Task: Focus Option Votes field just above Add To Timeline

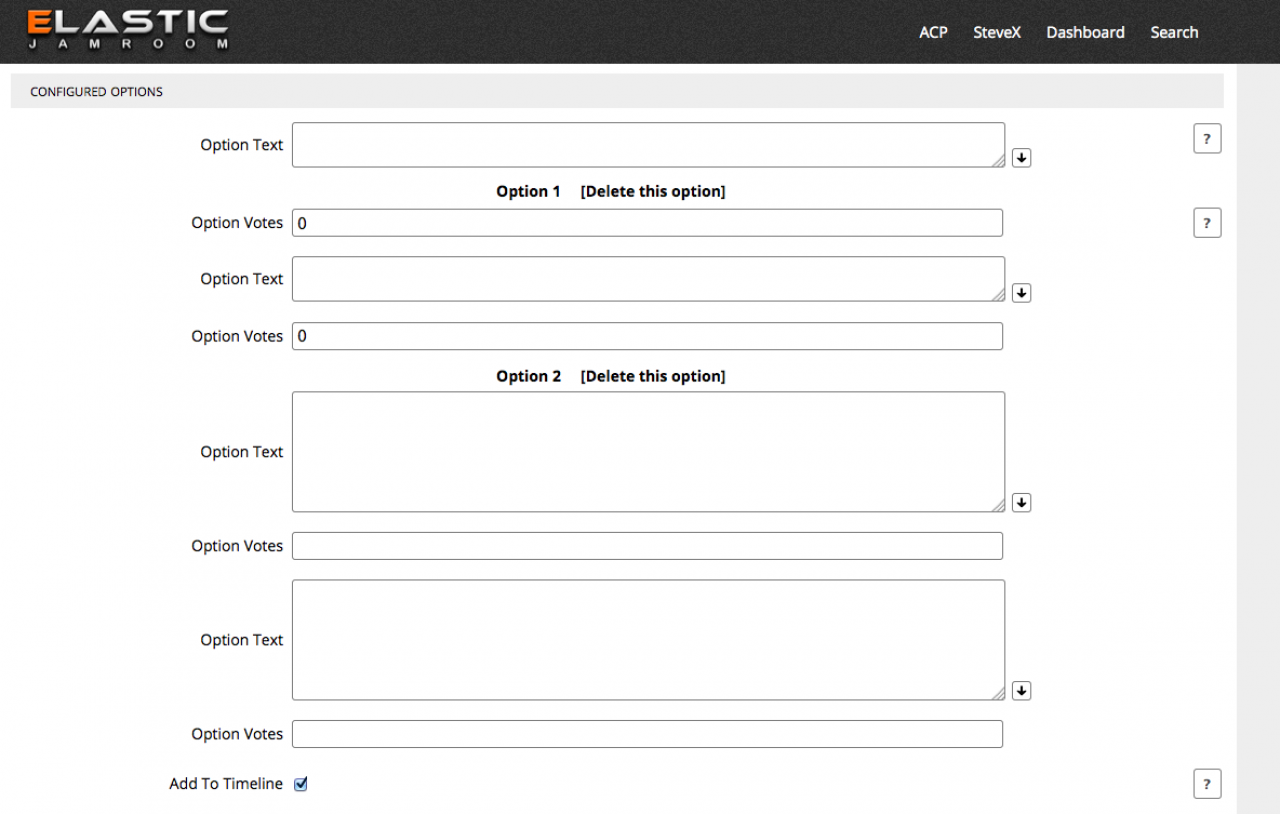Action: coord(647,734)
